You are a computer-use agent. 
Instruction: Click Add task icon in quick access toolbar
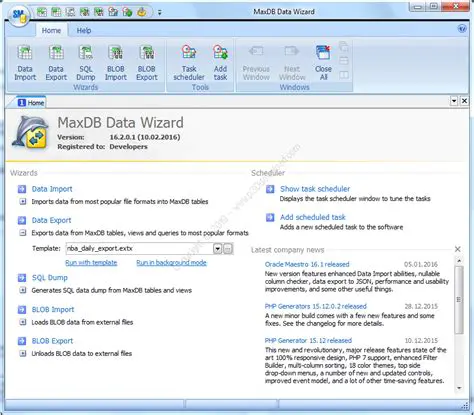click(128, 12)
